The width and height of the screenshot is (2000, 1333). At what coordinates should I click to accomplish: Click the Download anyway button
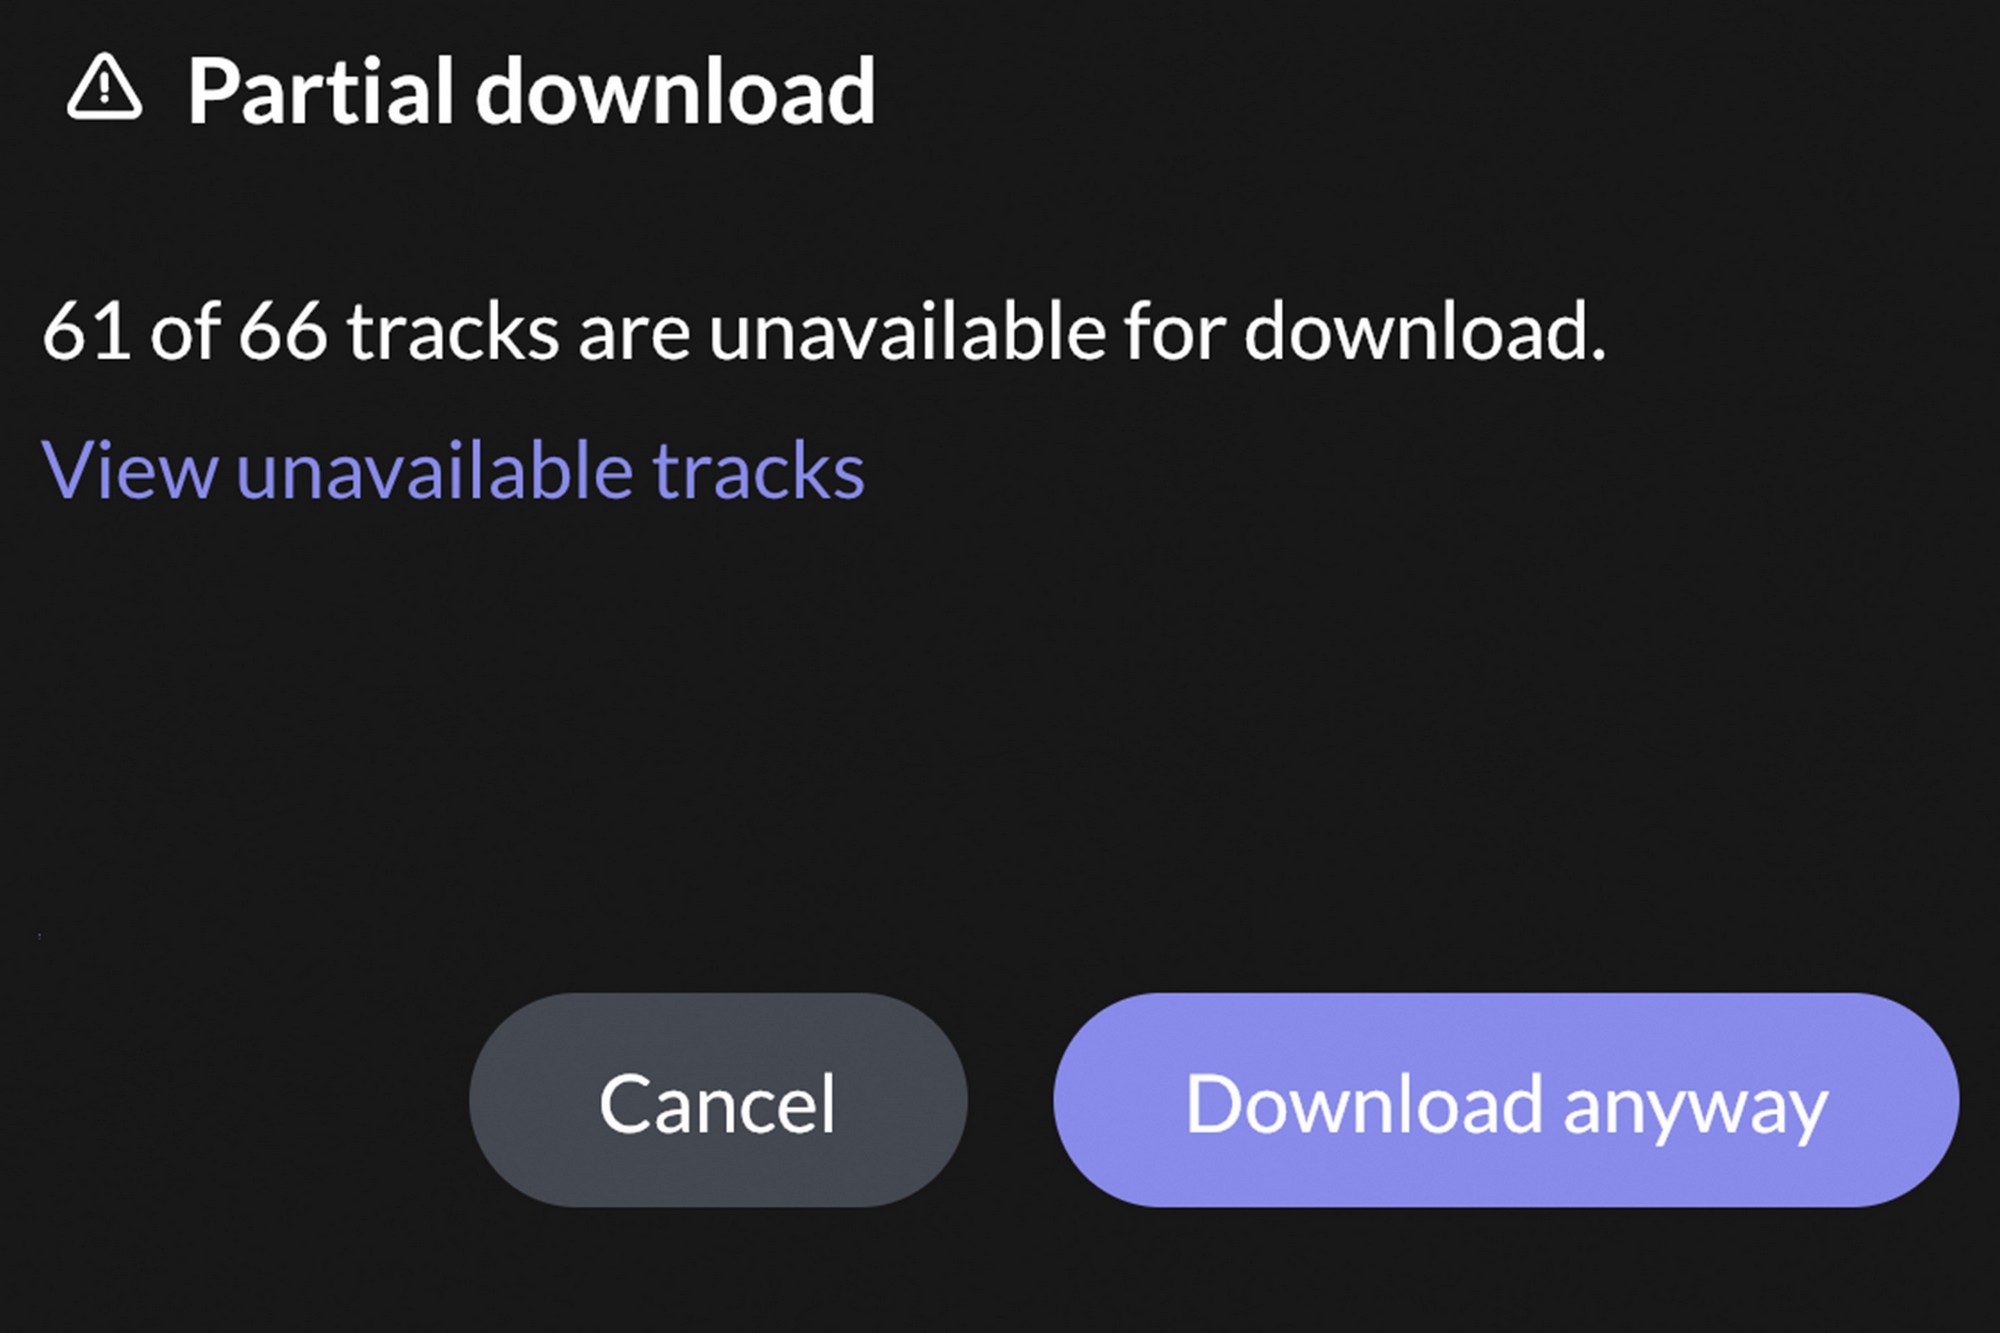click(1505, 1100)
